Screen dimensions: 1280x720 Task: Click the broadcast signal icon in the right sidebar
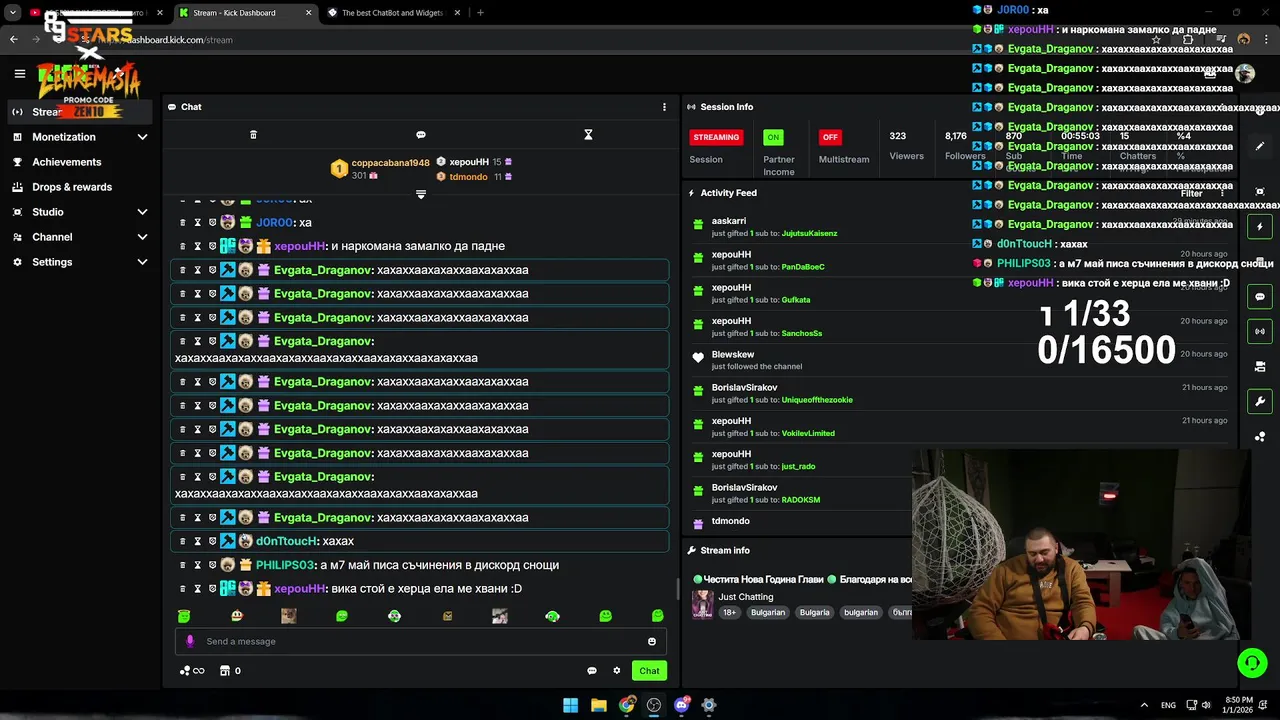pos(1260,331)
